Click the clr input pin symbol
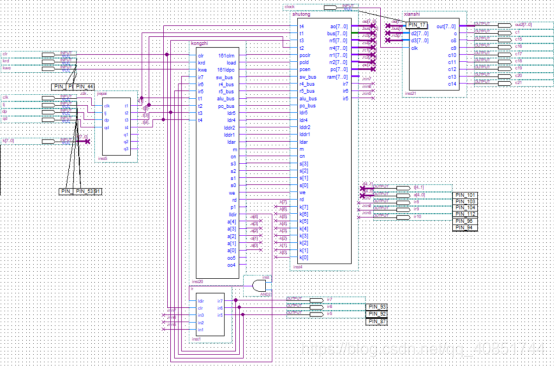Screen dimensions: 554x367 coord(48,55)
